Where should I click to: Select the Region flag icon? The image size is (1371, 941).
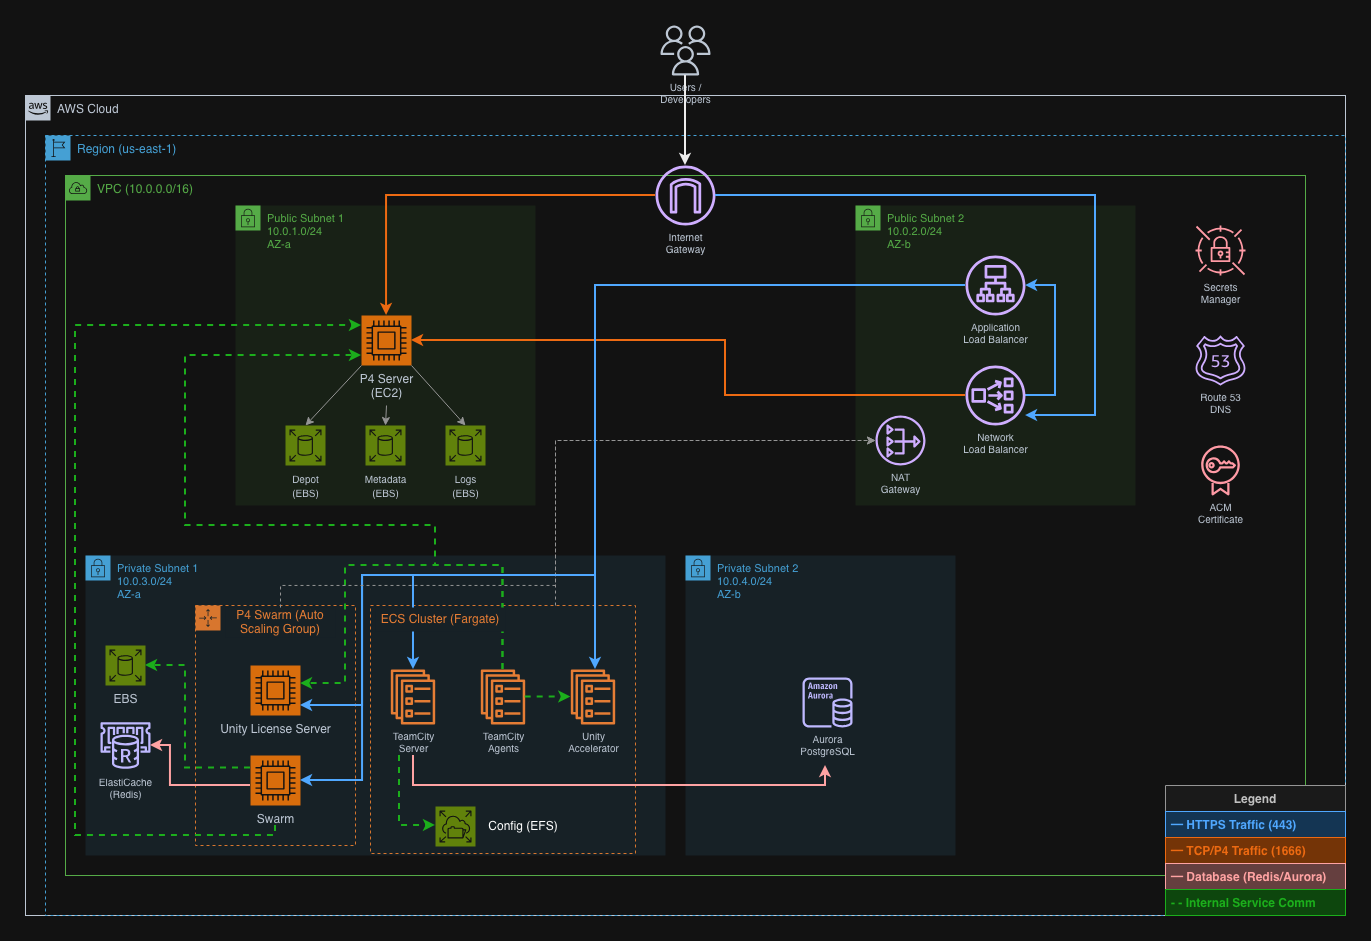coord(58,148)
